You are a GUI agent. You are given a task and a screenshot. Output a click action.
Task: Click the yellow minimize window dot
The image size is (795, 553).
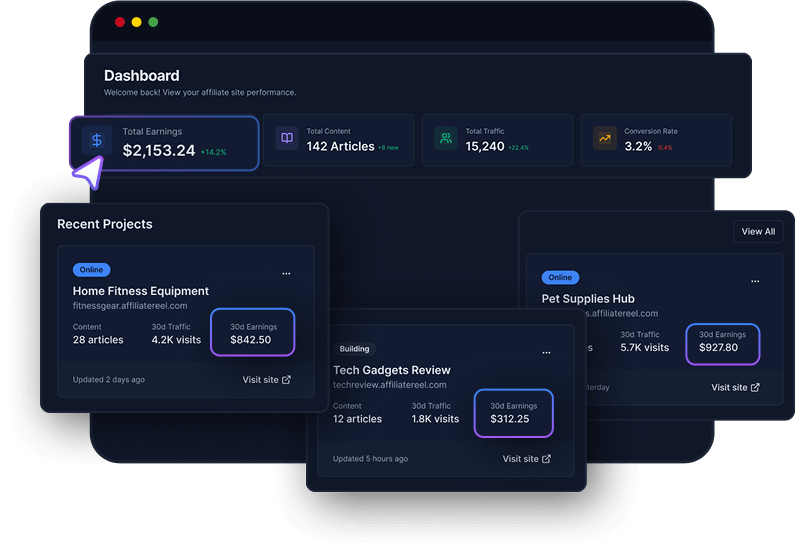(x=137, y=22)
